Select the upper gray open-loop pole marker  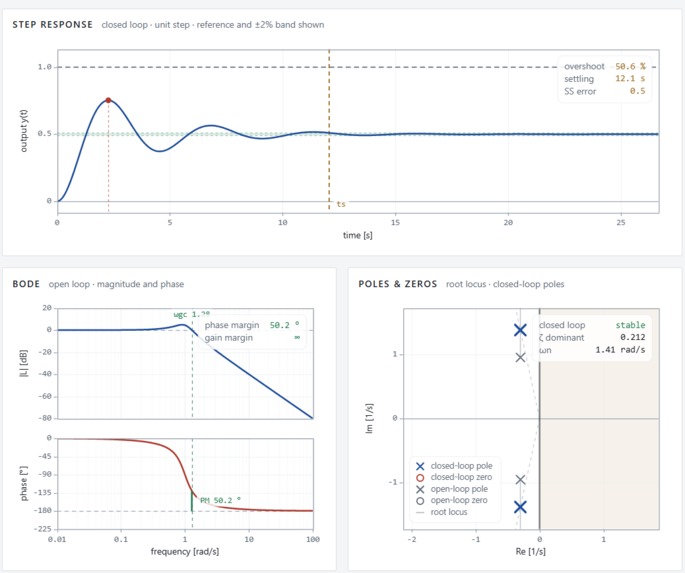(520, 357)
